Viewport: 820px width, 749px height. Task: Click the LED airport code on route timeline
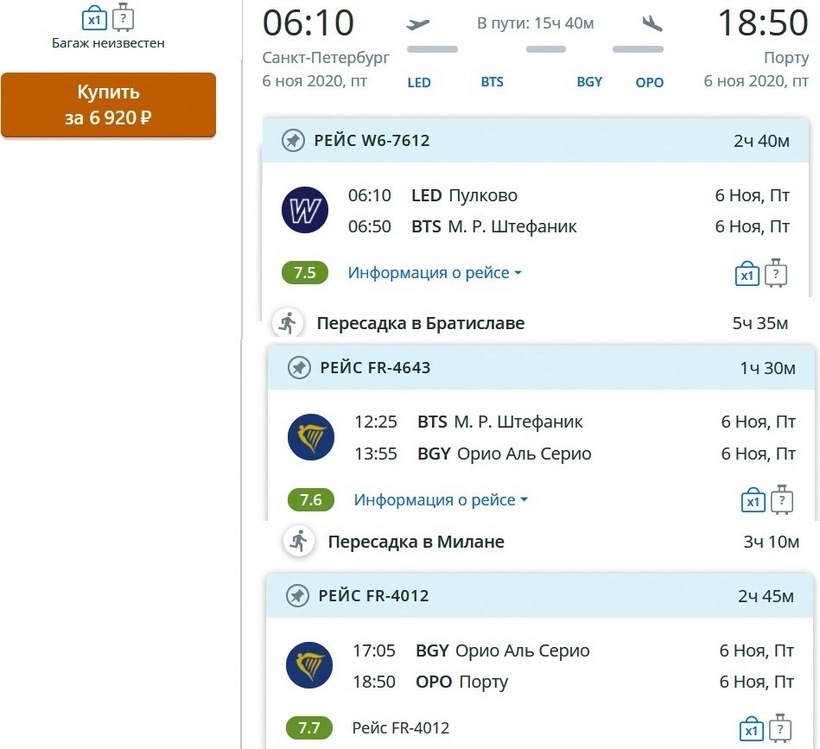(419, 82)
